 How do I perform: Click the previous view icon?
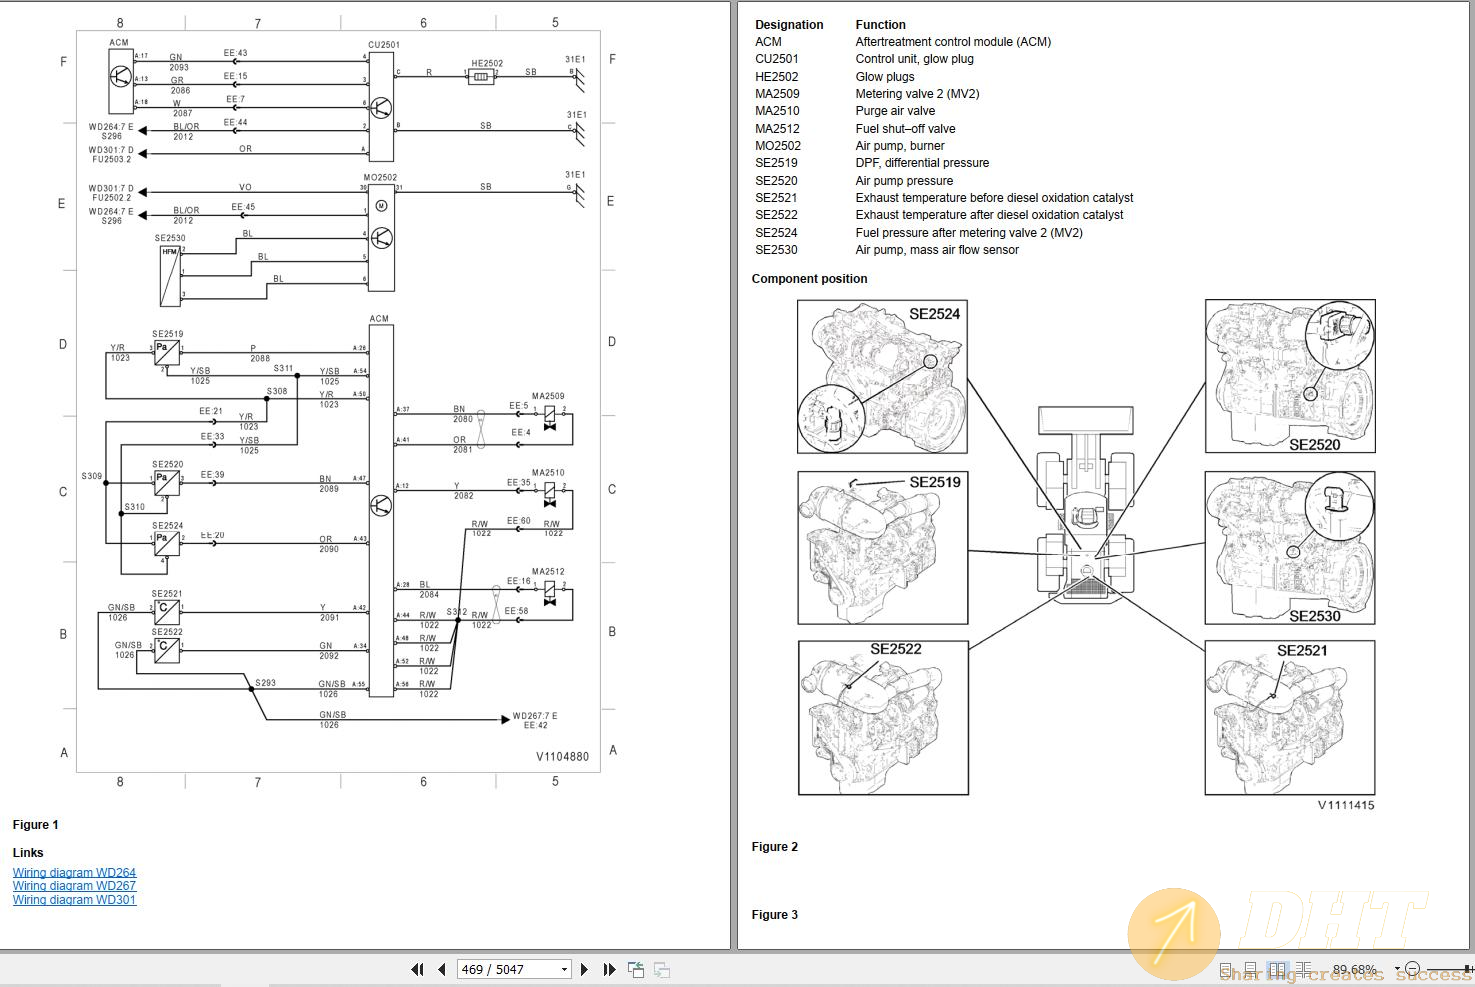click(x=636, y=969)
